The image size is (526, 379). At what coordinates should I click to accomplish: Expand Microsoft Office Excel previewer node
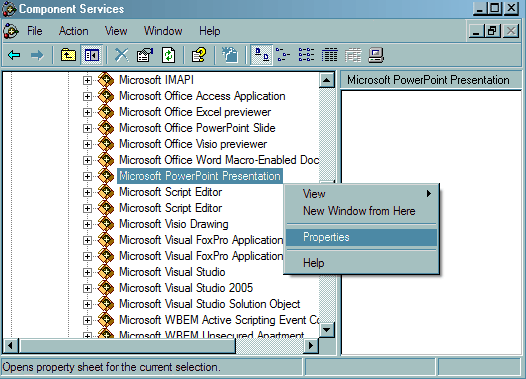pyautogui.click(x=87, y=112)
